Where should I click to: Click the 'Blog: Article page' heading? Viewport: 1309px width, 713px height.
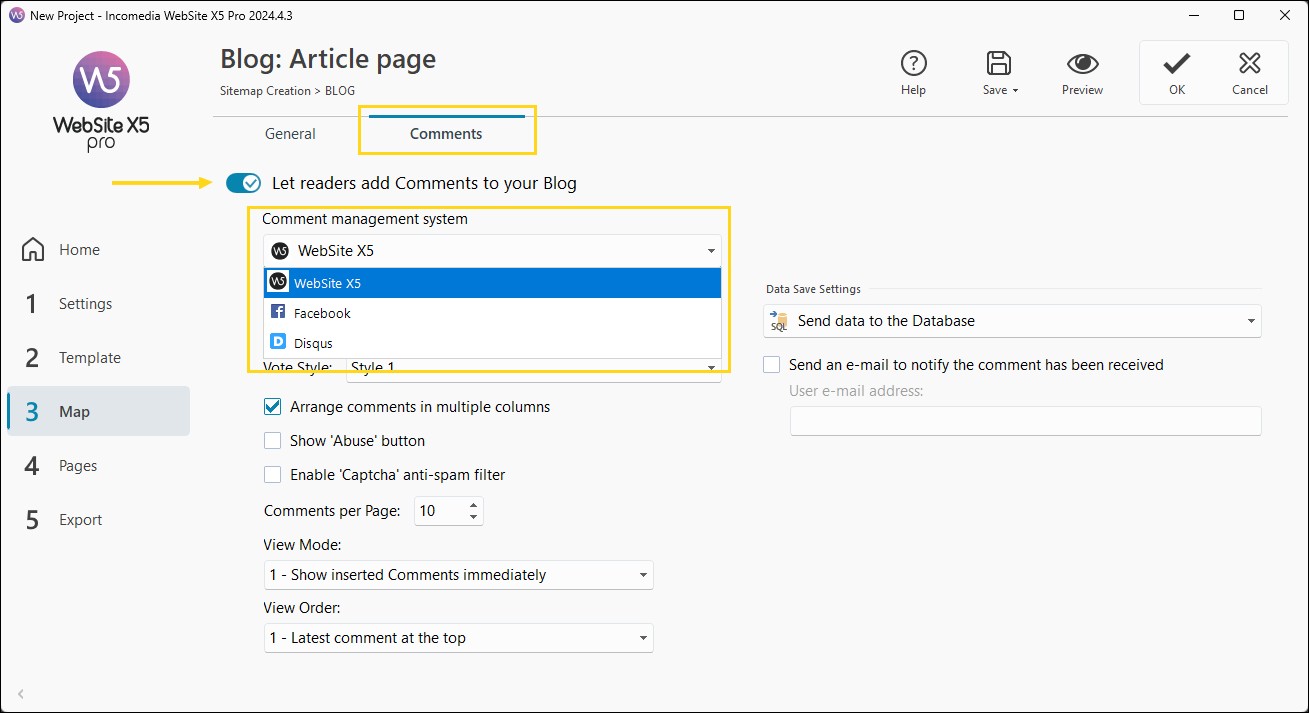[328, 59]
